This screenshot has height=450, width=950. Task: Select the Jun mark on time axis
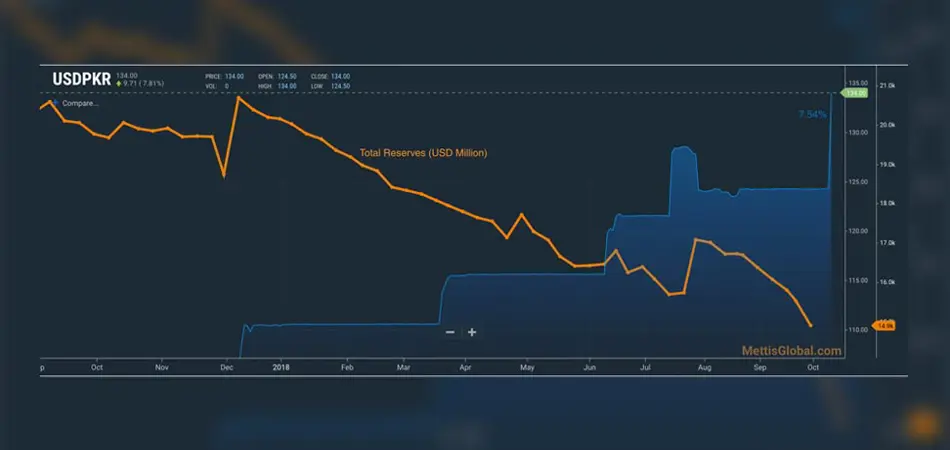tap(589, 367)
